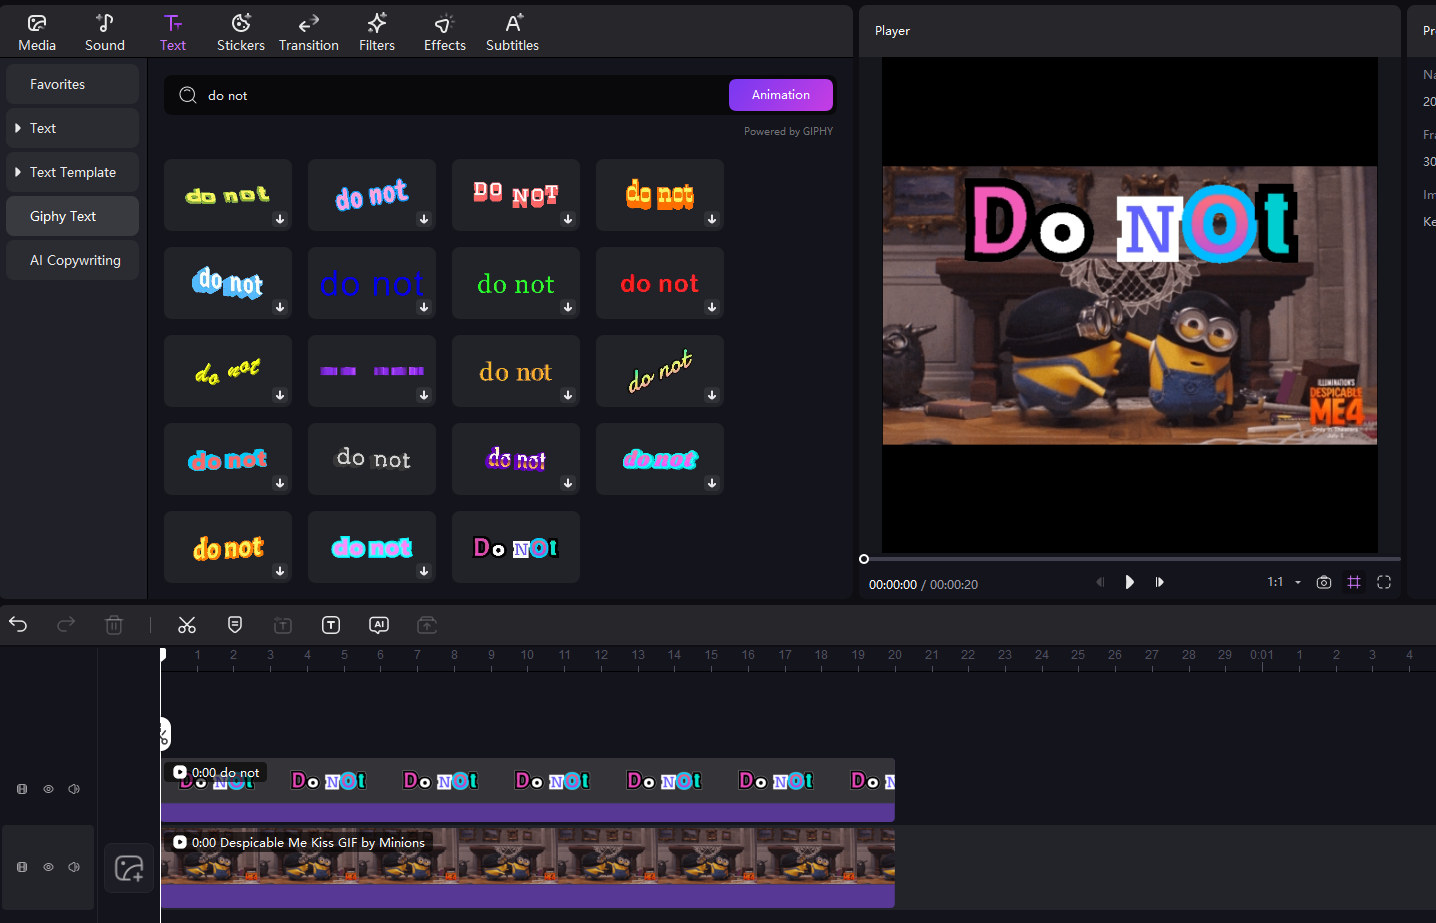Click the grayed upload-arrow icon in timeline toolbar
This screenshot has width=1436, height=923.
pyautogui.click(x=427, y=625)
